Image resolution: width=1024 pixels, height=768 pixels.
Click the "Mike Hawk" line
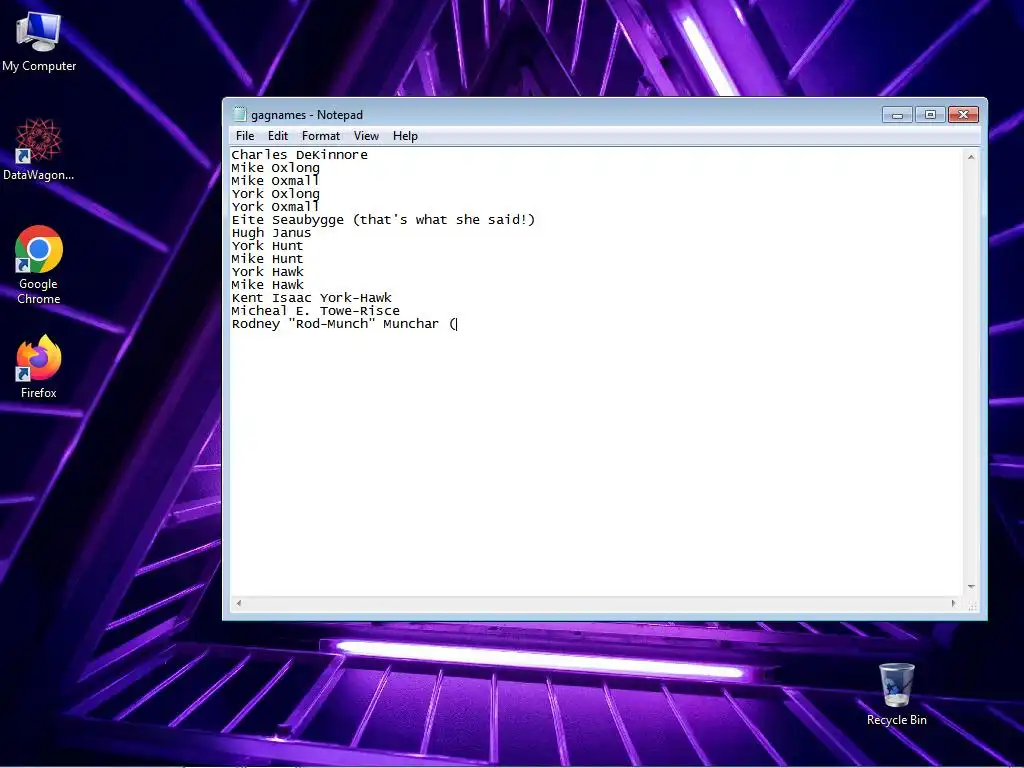point(267,285)
